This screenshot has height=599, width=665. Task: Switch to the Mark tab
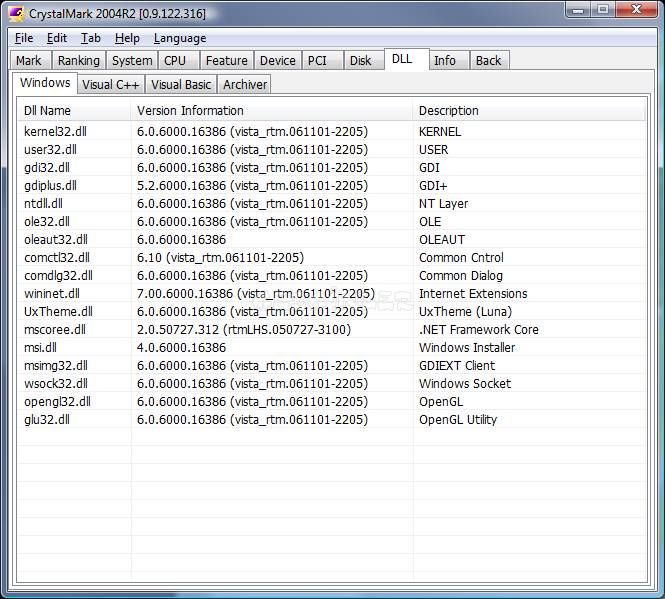[29, 61]
